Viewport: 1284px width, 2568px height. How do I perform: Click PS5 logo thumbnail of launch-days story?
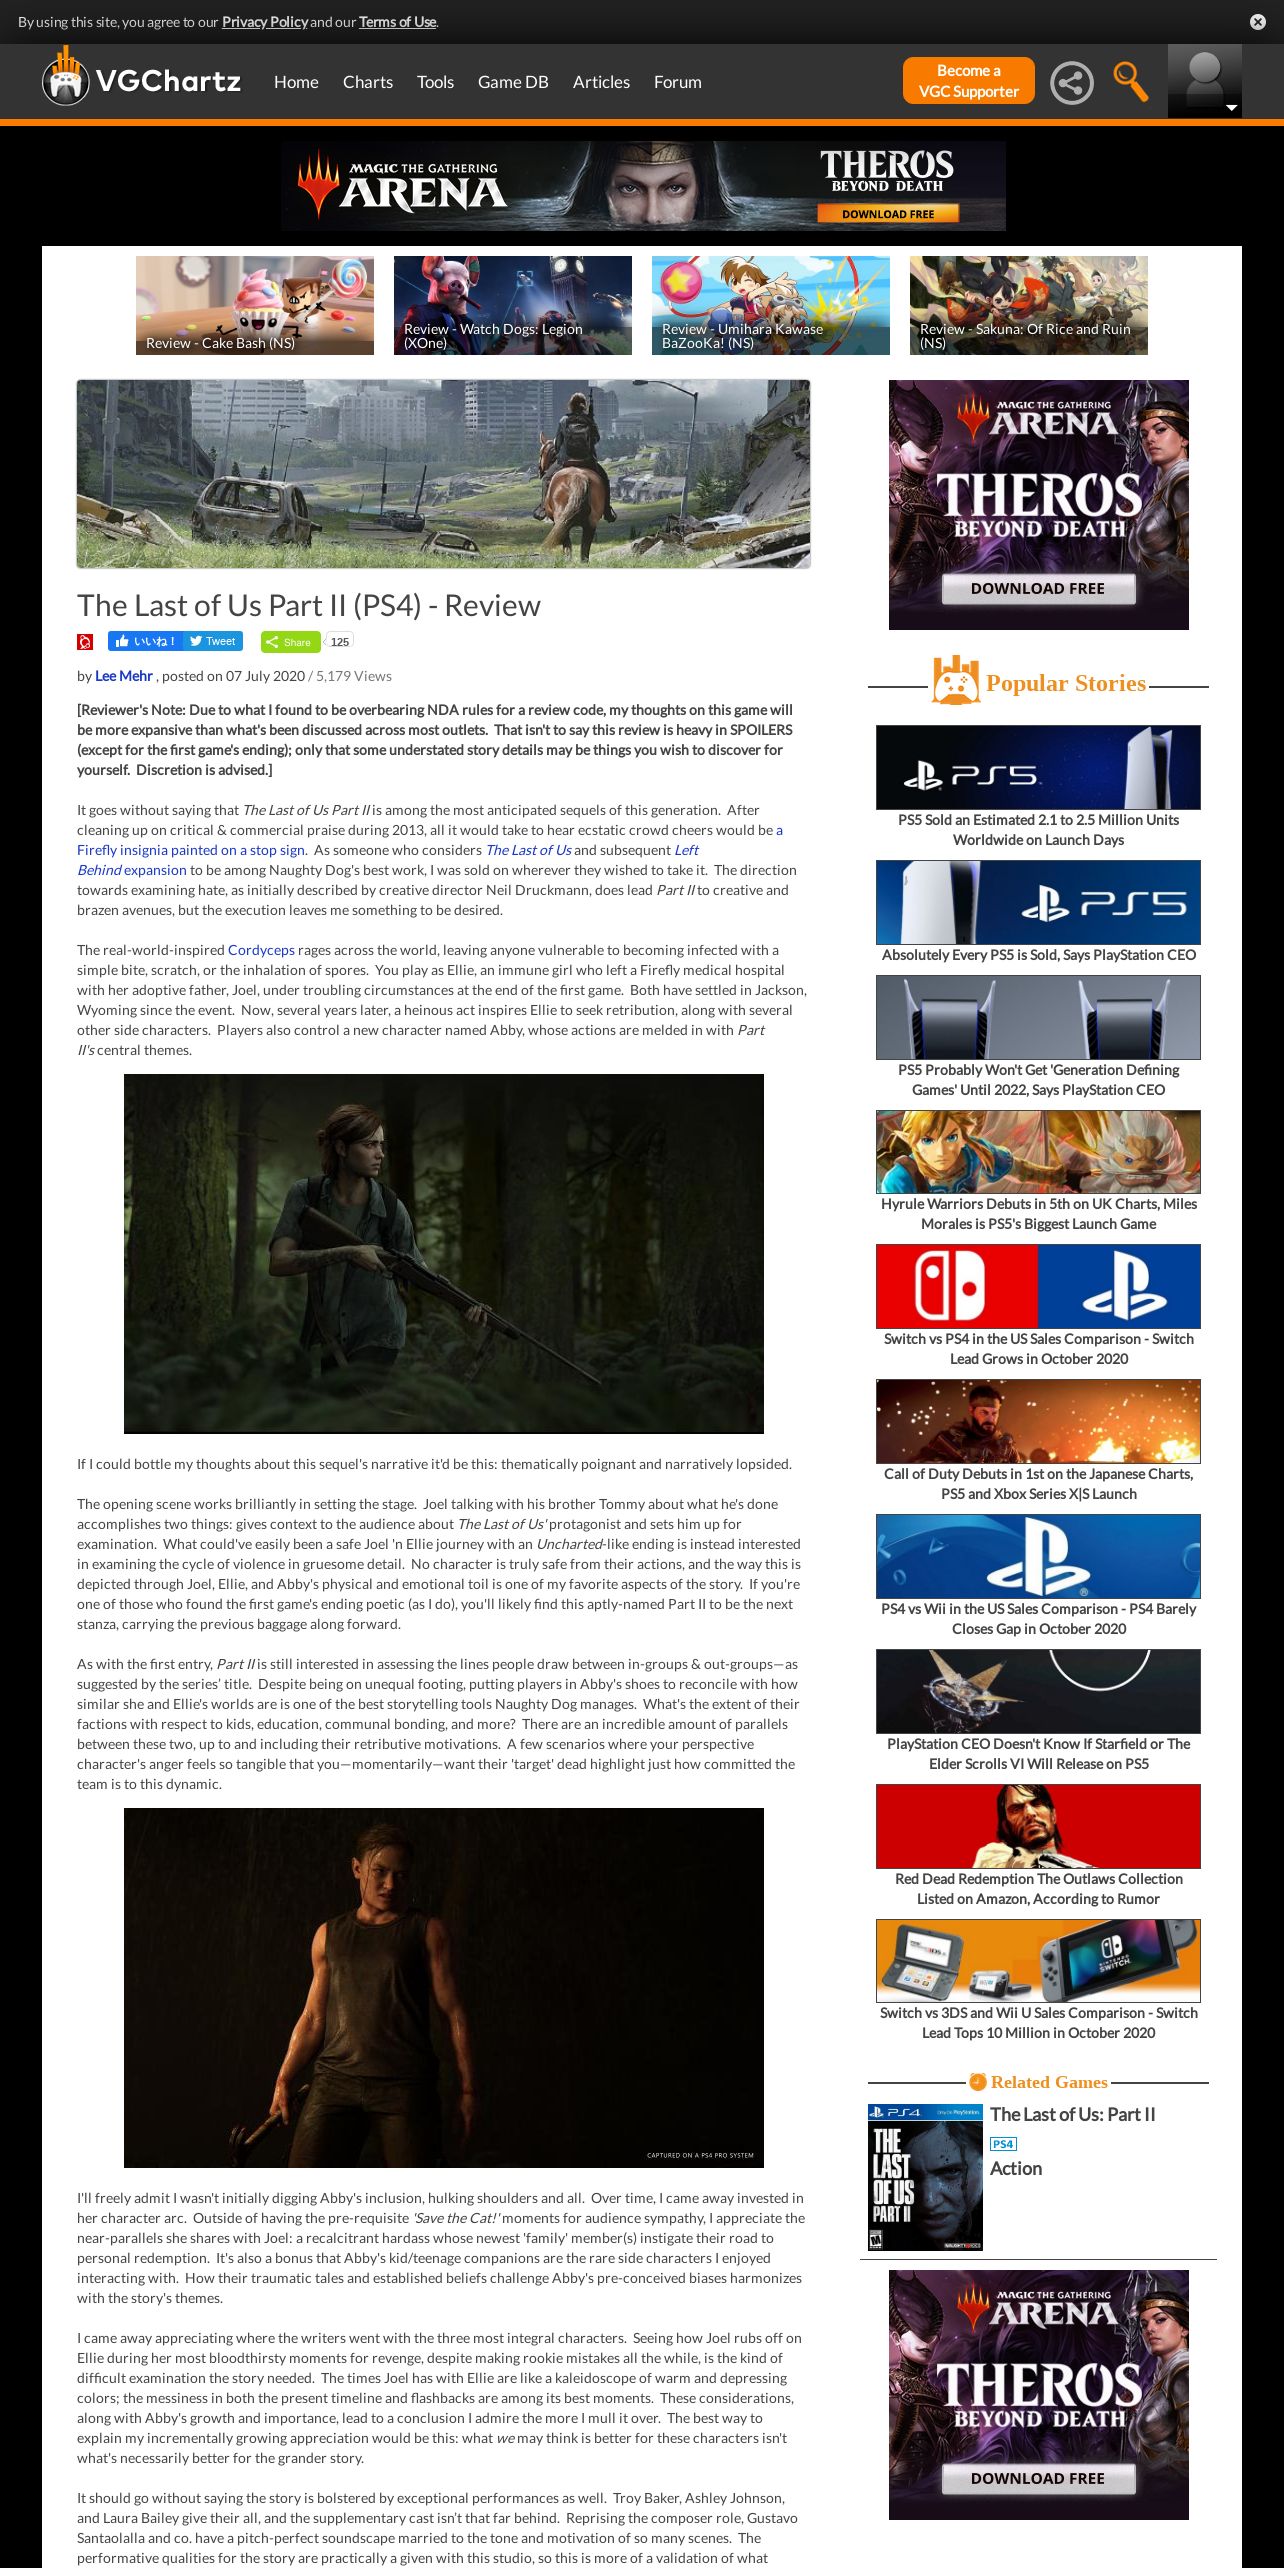[1038, 767]
